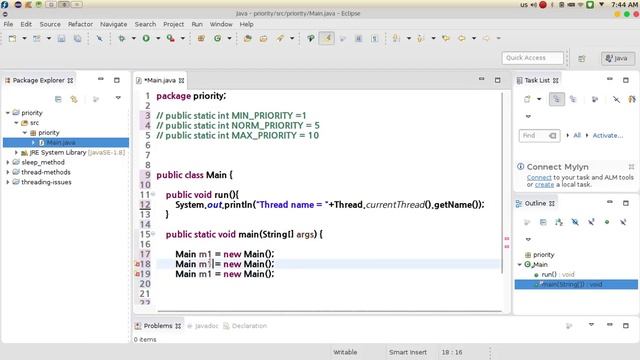The height and width of the screenshot is (360, 640).
Task: Collapse the src folder node
Action: 16,122
